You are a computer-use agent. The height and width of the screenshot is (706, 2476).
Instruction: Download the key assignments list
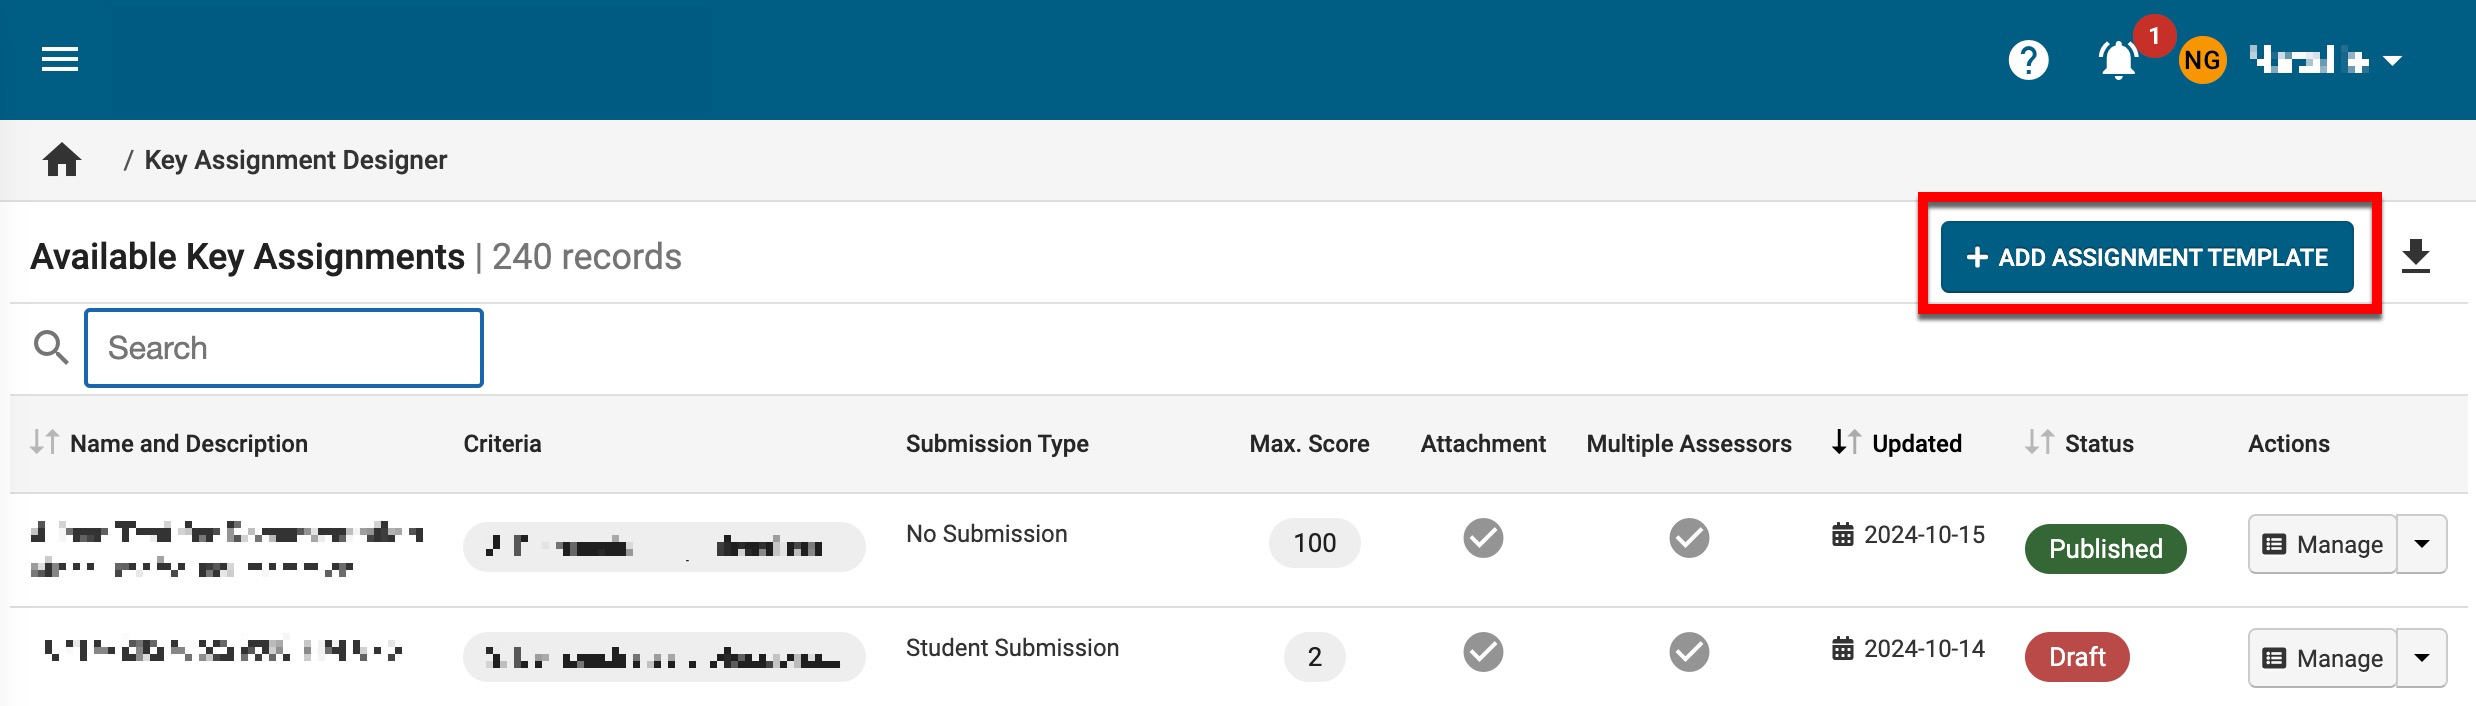2415,257
